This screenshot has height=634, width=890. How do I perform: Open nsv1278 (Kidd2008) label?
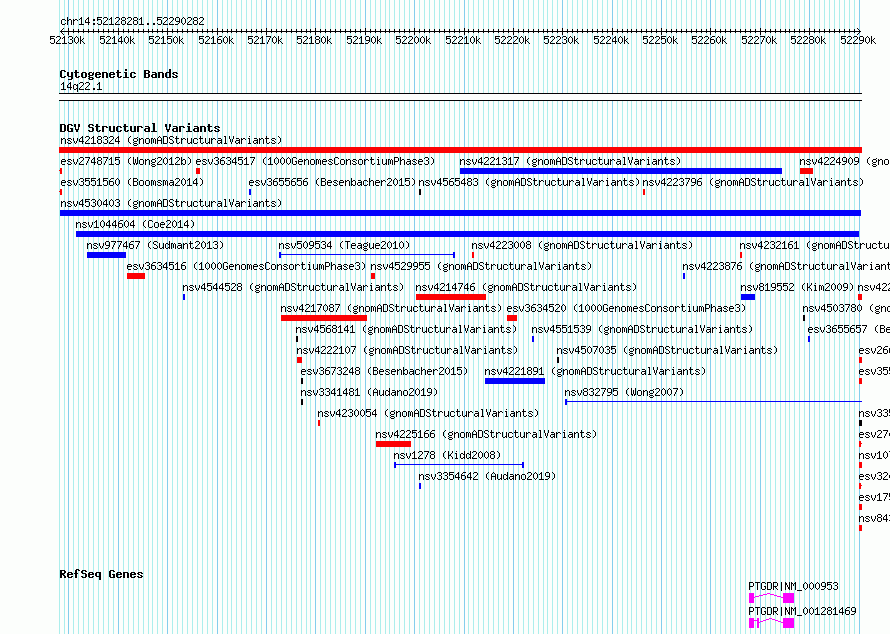[447, 455]
